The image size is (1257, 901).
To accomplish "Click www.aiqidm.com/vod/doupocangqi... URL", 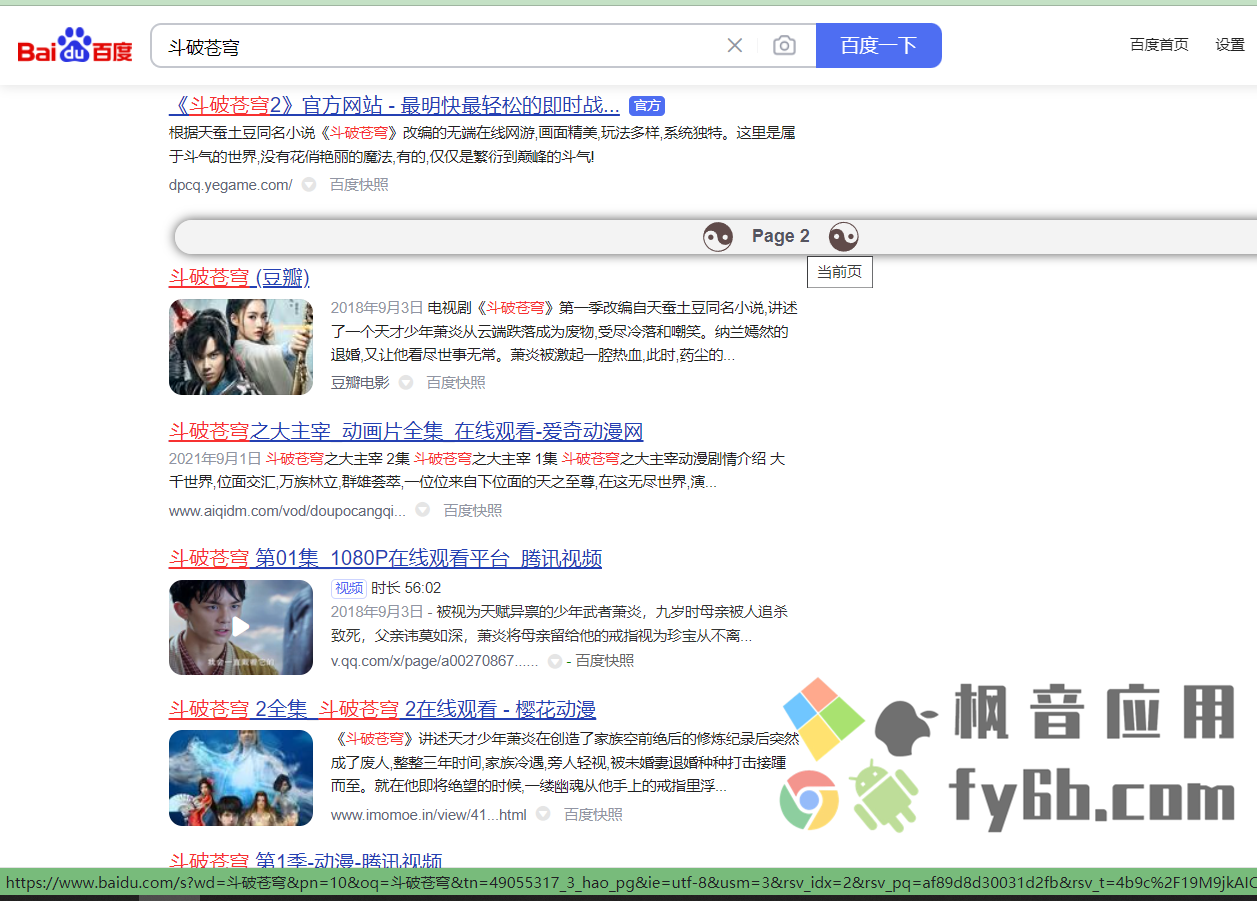I will tap(288, 511).
